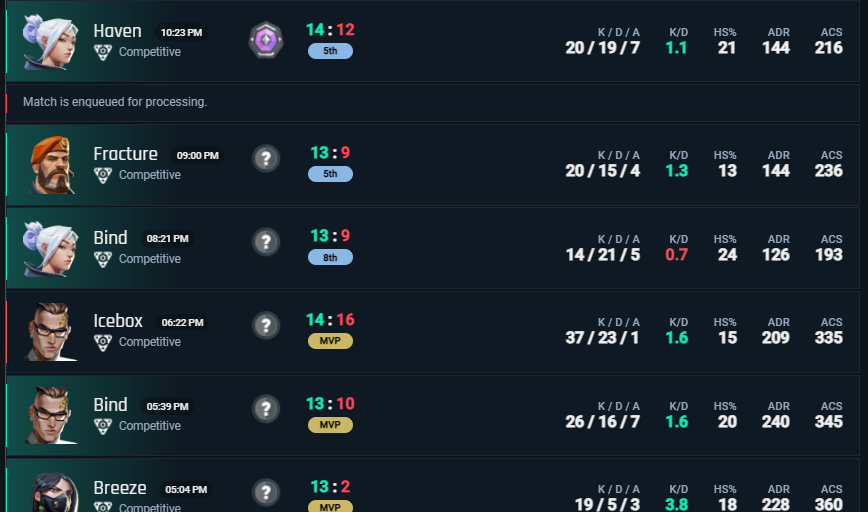This screenshot has height=512, width=868.
Task: Click the Competitive mode icon under Haven
Action: (x=102, y=52)
